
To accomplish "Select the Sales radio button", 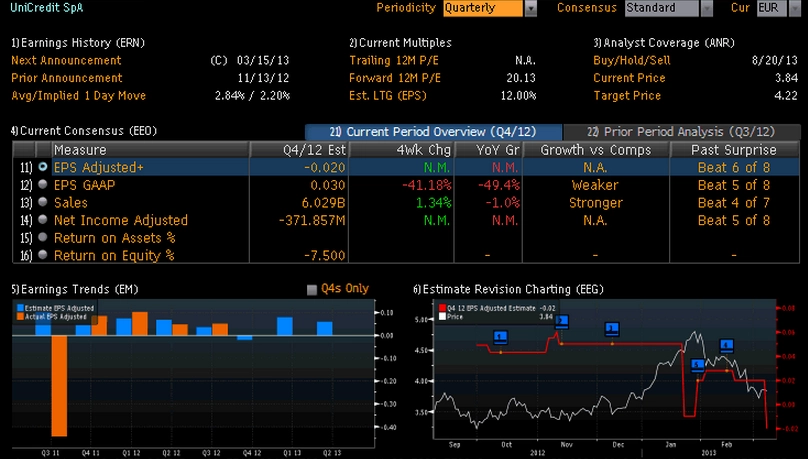I will click(x=43, y=202).
